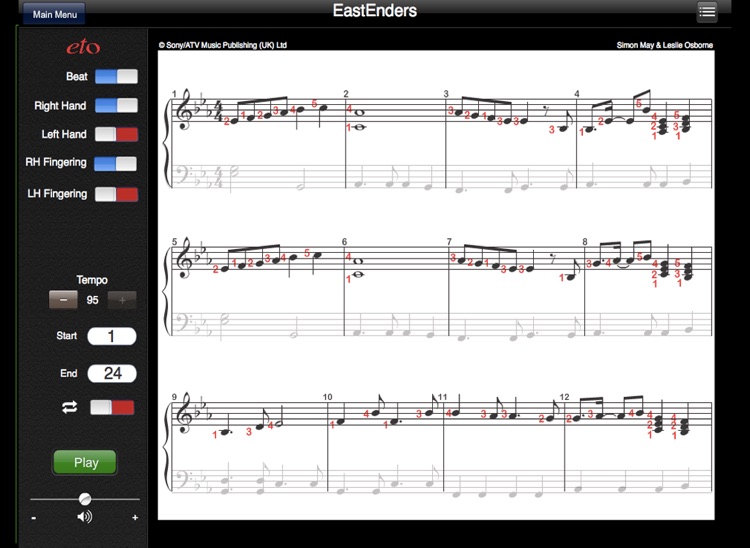Image resolution: width=750 pixels, height=548 pixels.
Task: Toggle the Right Hand switch
Action: coord(116,106)
